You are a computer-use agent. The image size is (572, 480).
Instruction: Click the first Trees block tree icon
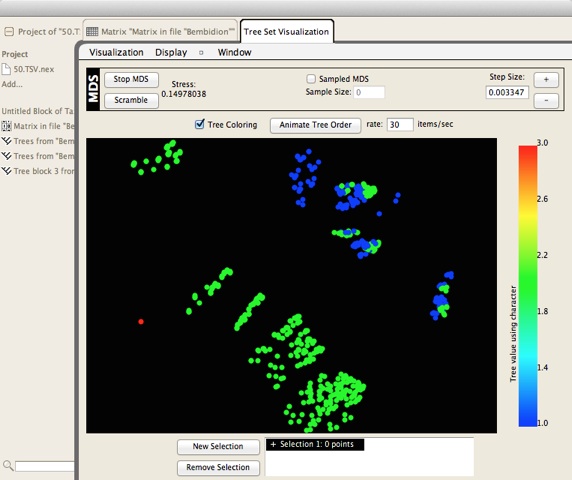[x=6, y=141]
